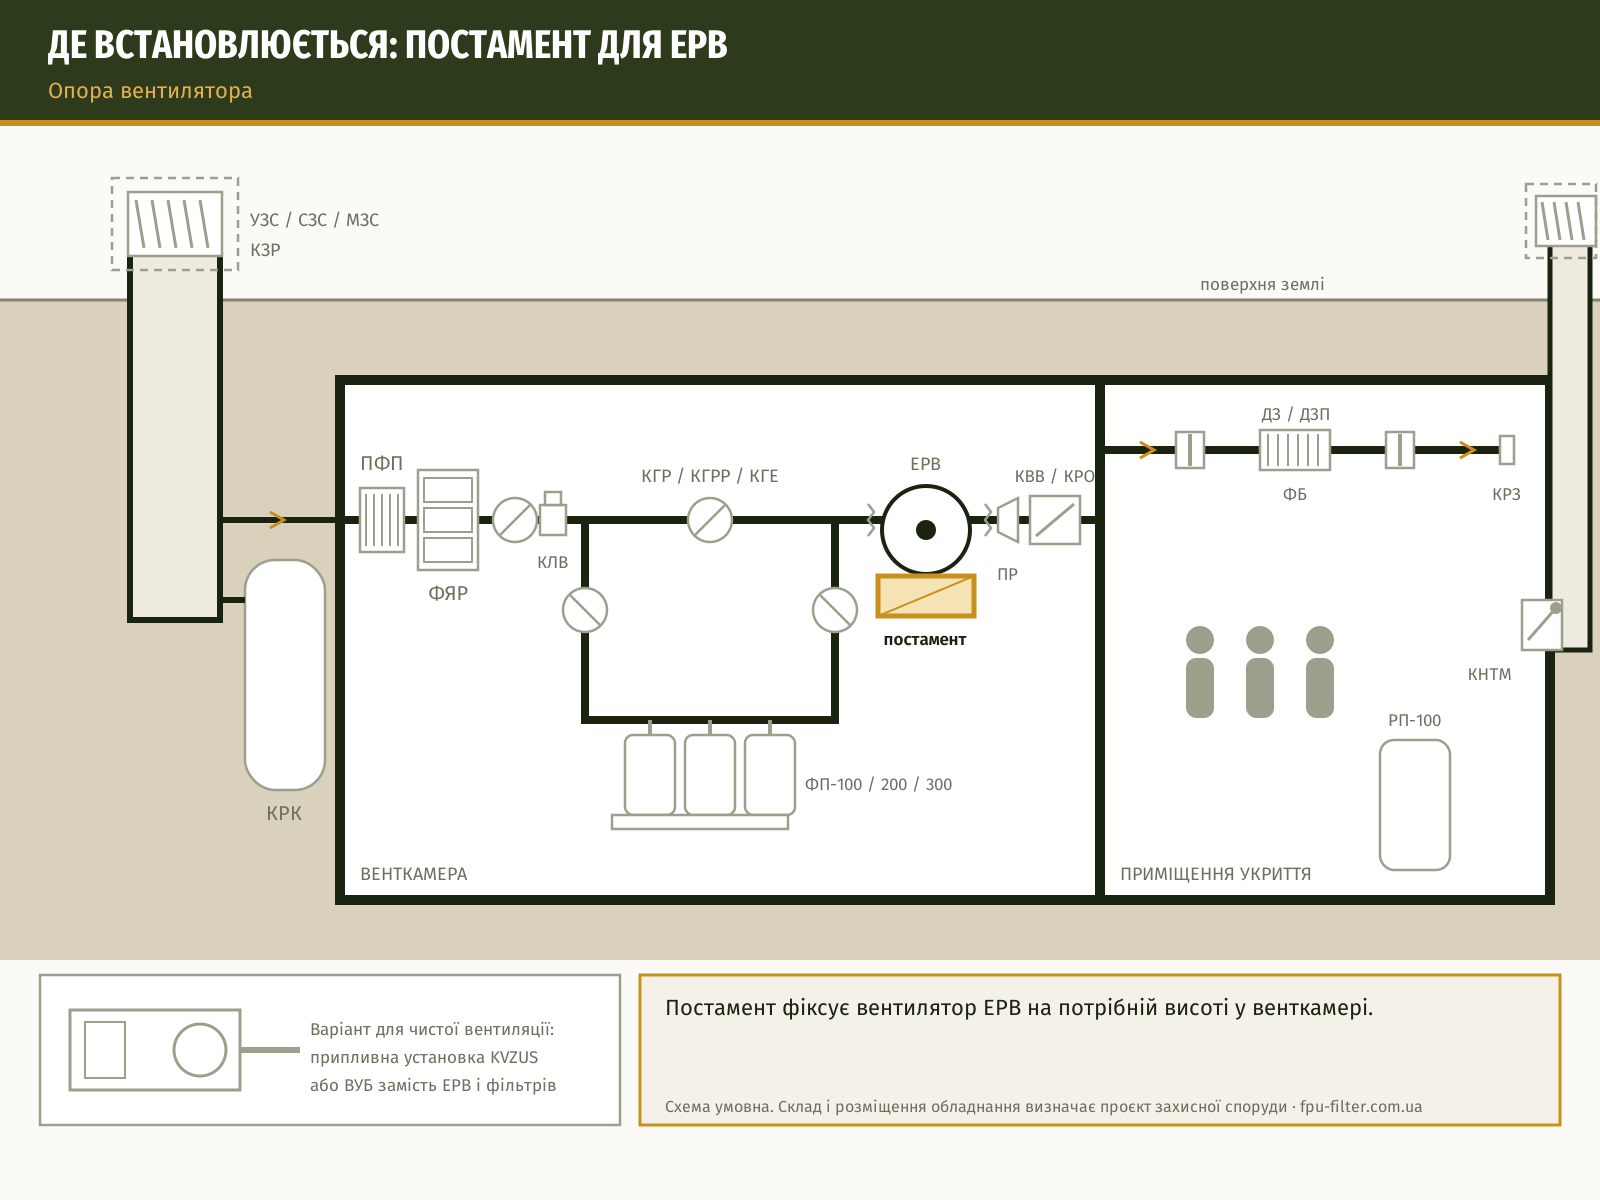Select the highlighted постамент pedestal box

pyautogui.click(x=926, y=596)
